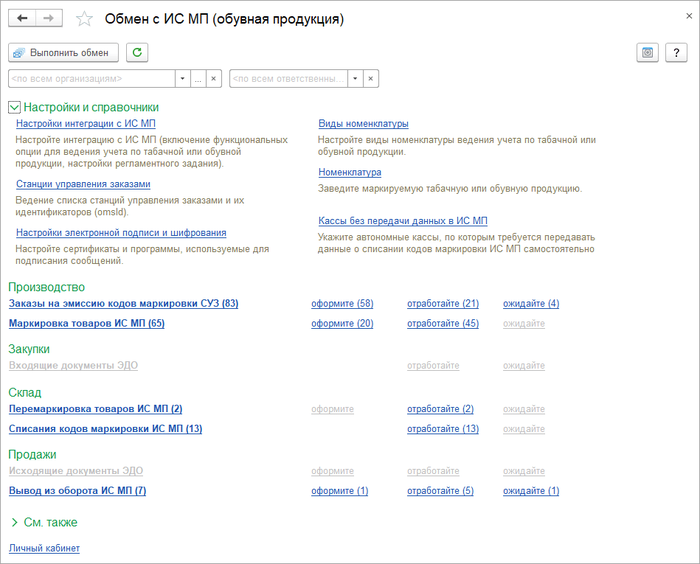Open help with the question mark button
The height and width of the screenshot is (564, 700).
677,53
